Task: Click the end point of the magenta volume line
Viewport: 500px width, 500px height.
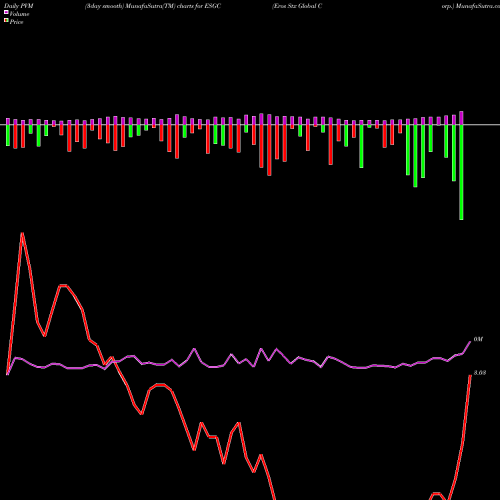Action: point(470,342)
